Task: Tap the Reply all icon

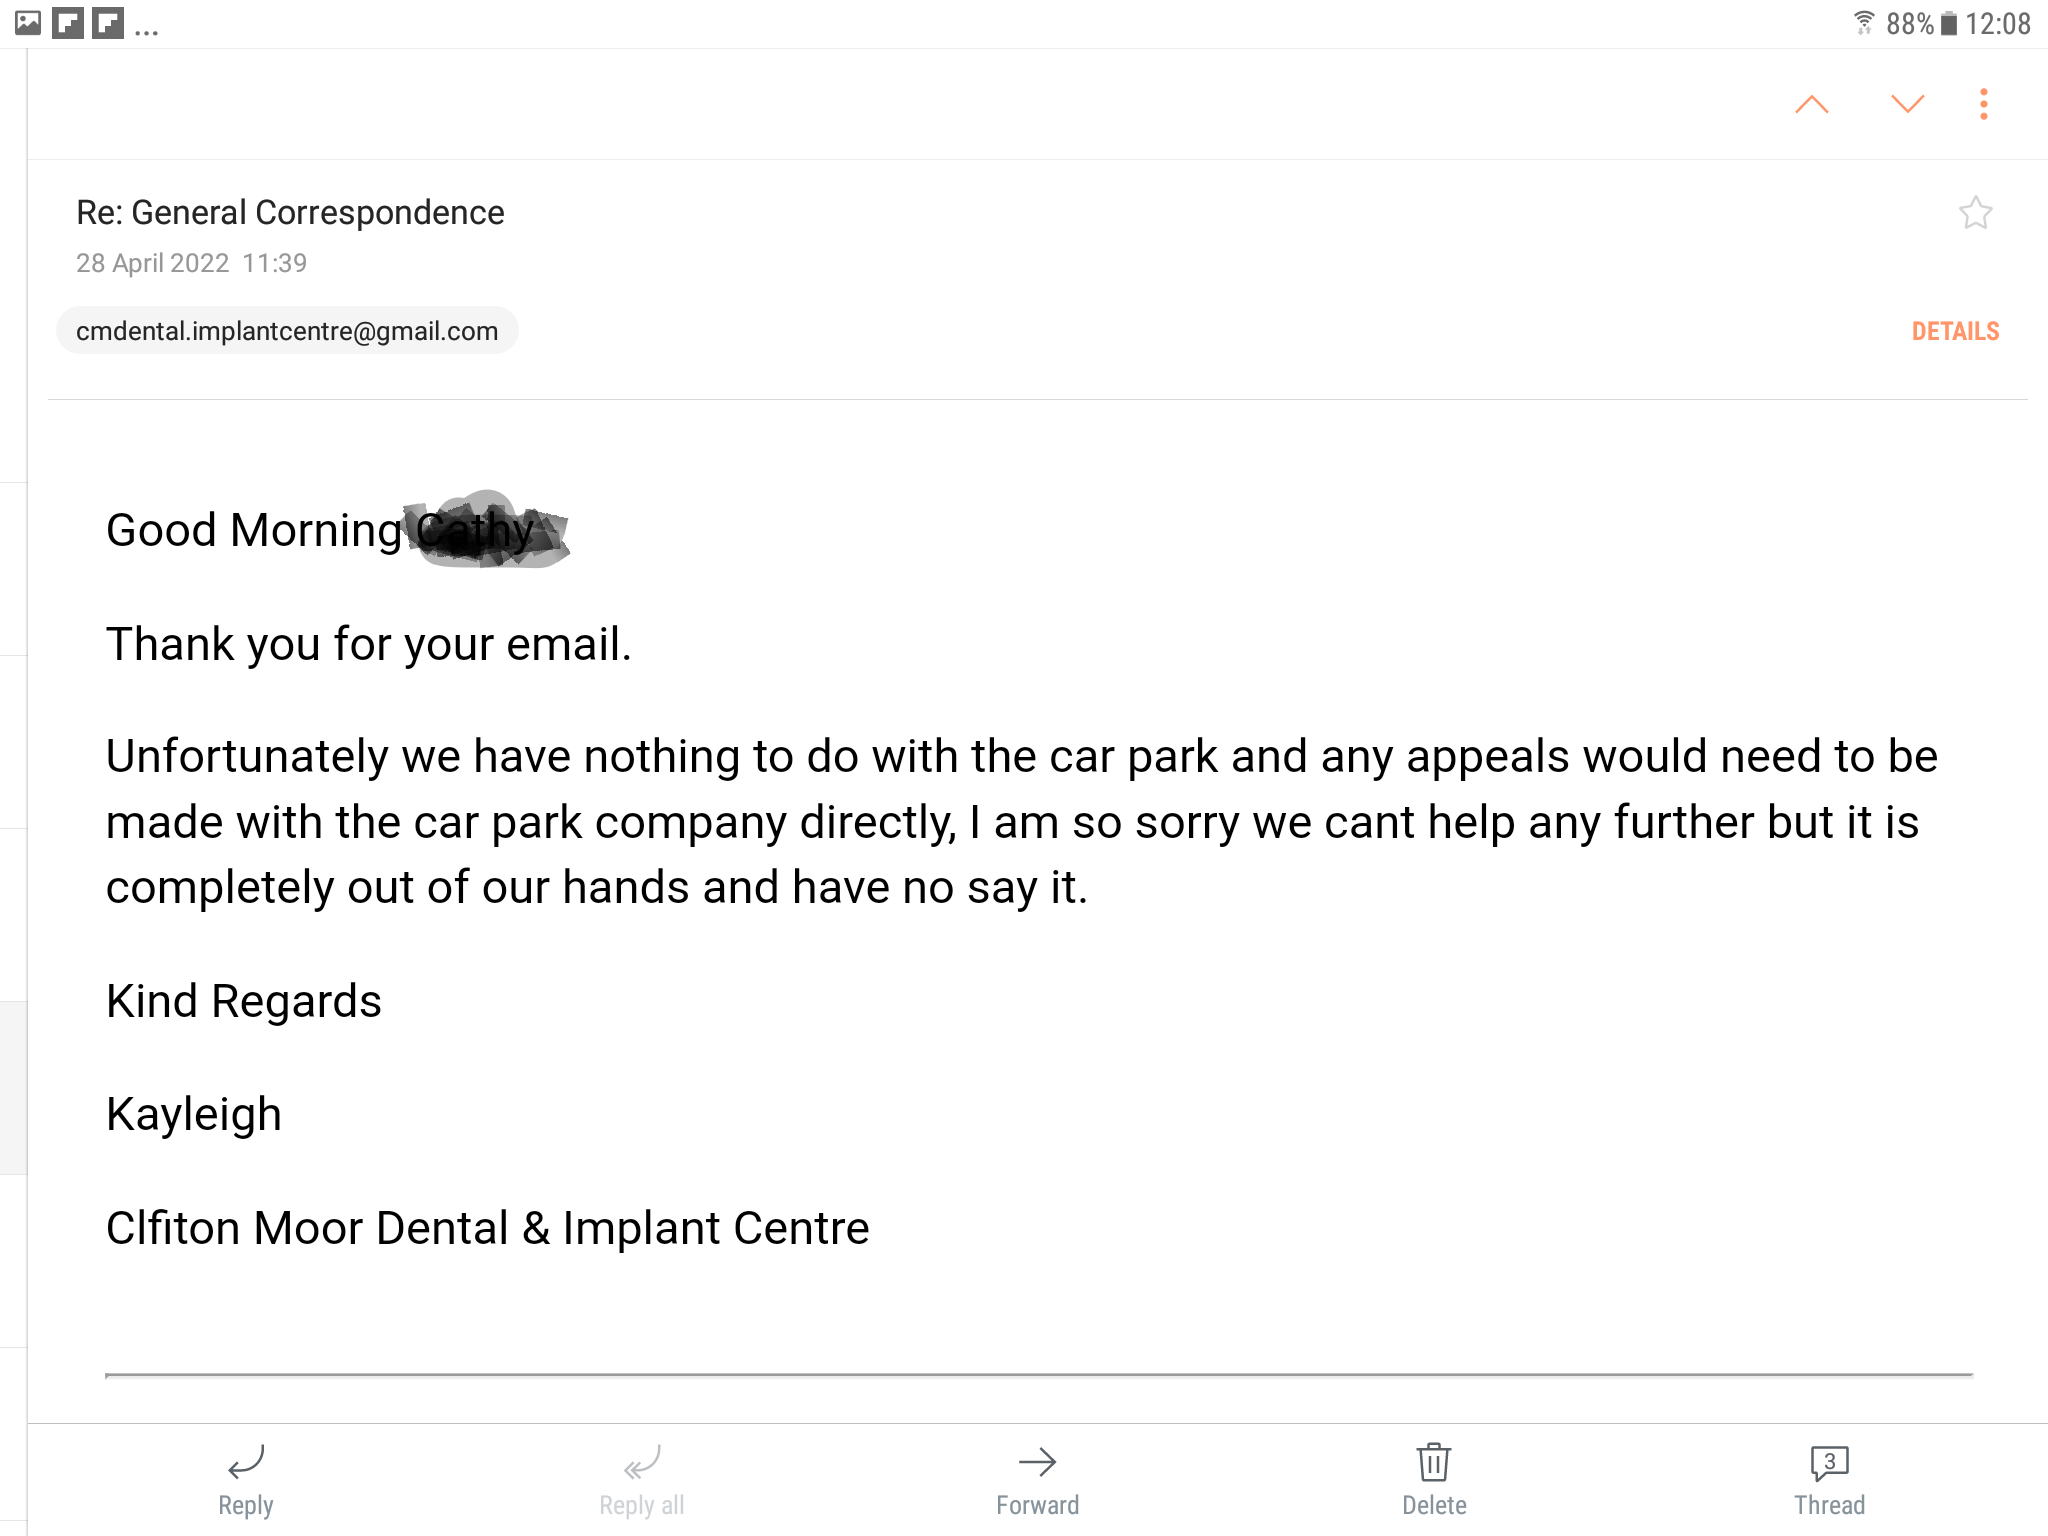Action: click(642, 1463)
